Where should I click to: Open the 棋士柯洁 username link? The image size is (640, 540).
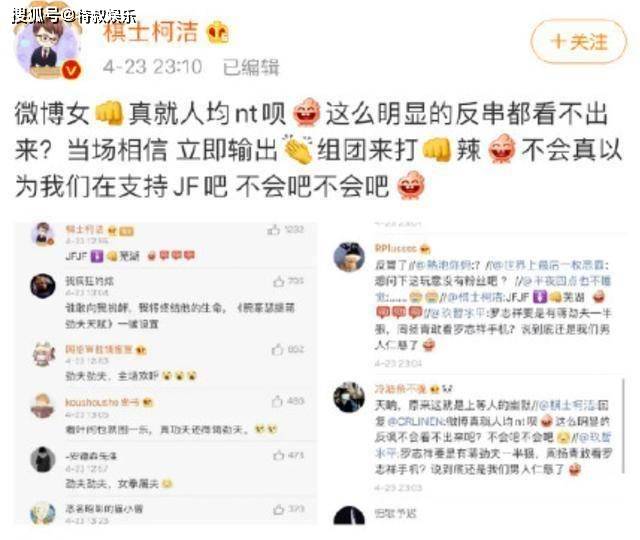[151, 32]
